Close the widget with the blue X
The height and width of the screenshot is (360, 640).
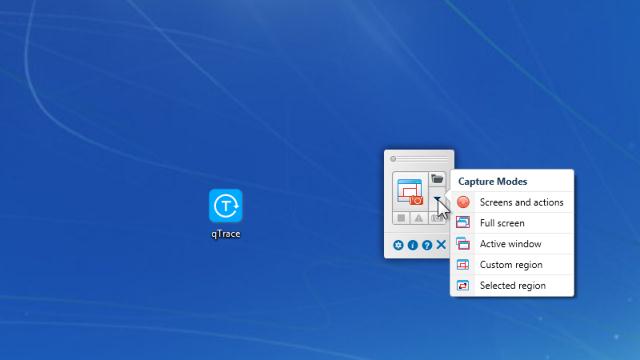441,244
